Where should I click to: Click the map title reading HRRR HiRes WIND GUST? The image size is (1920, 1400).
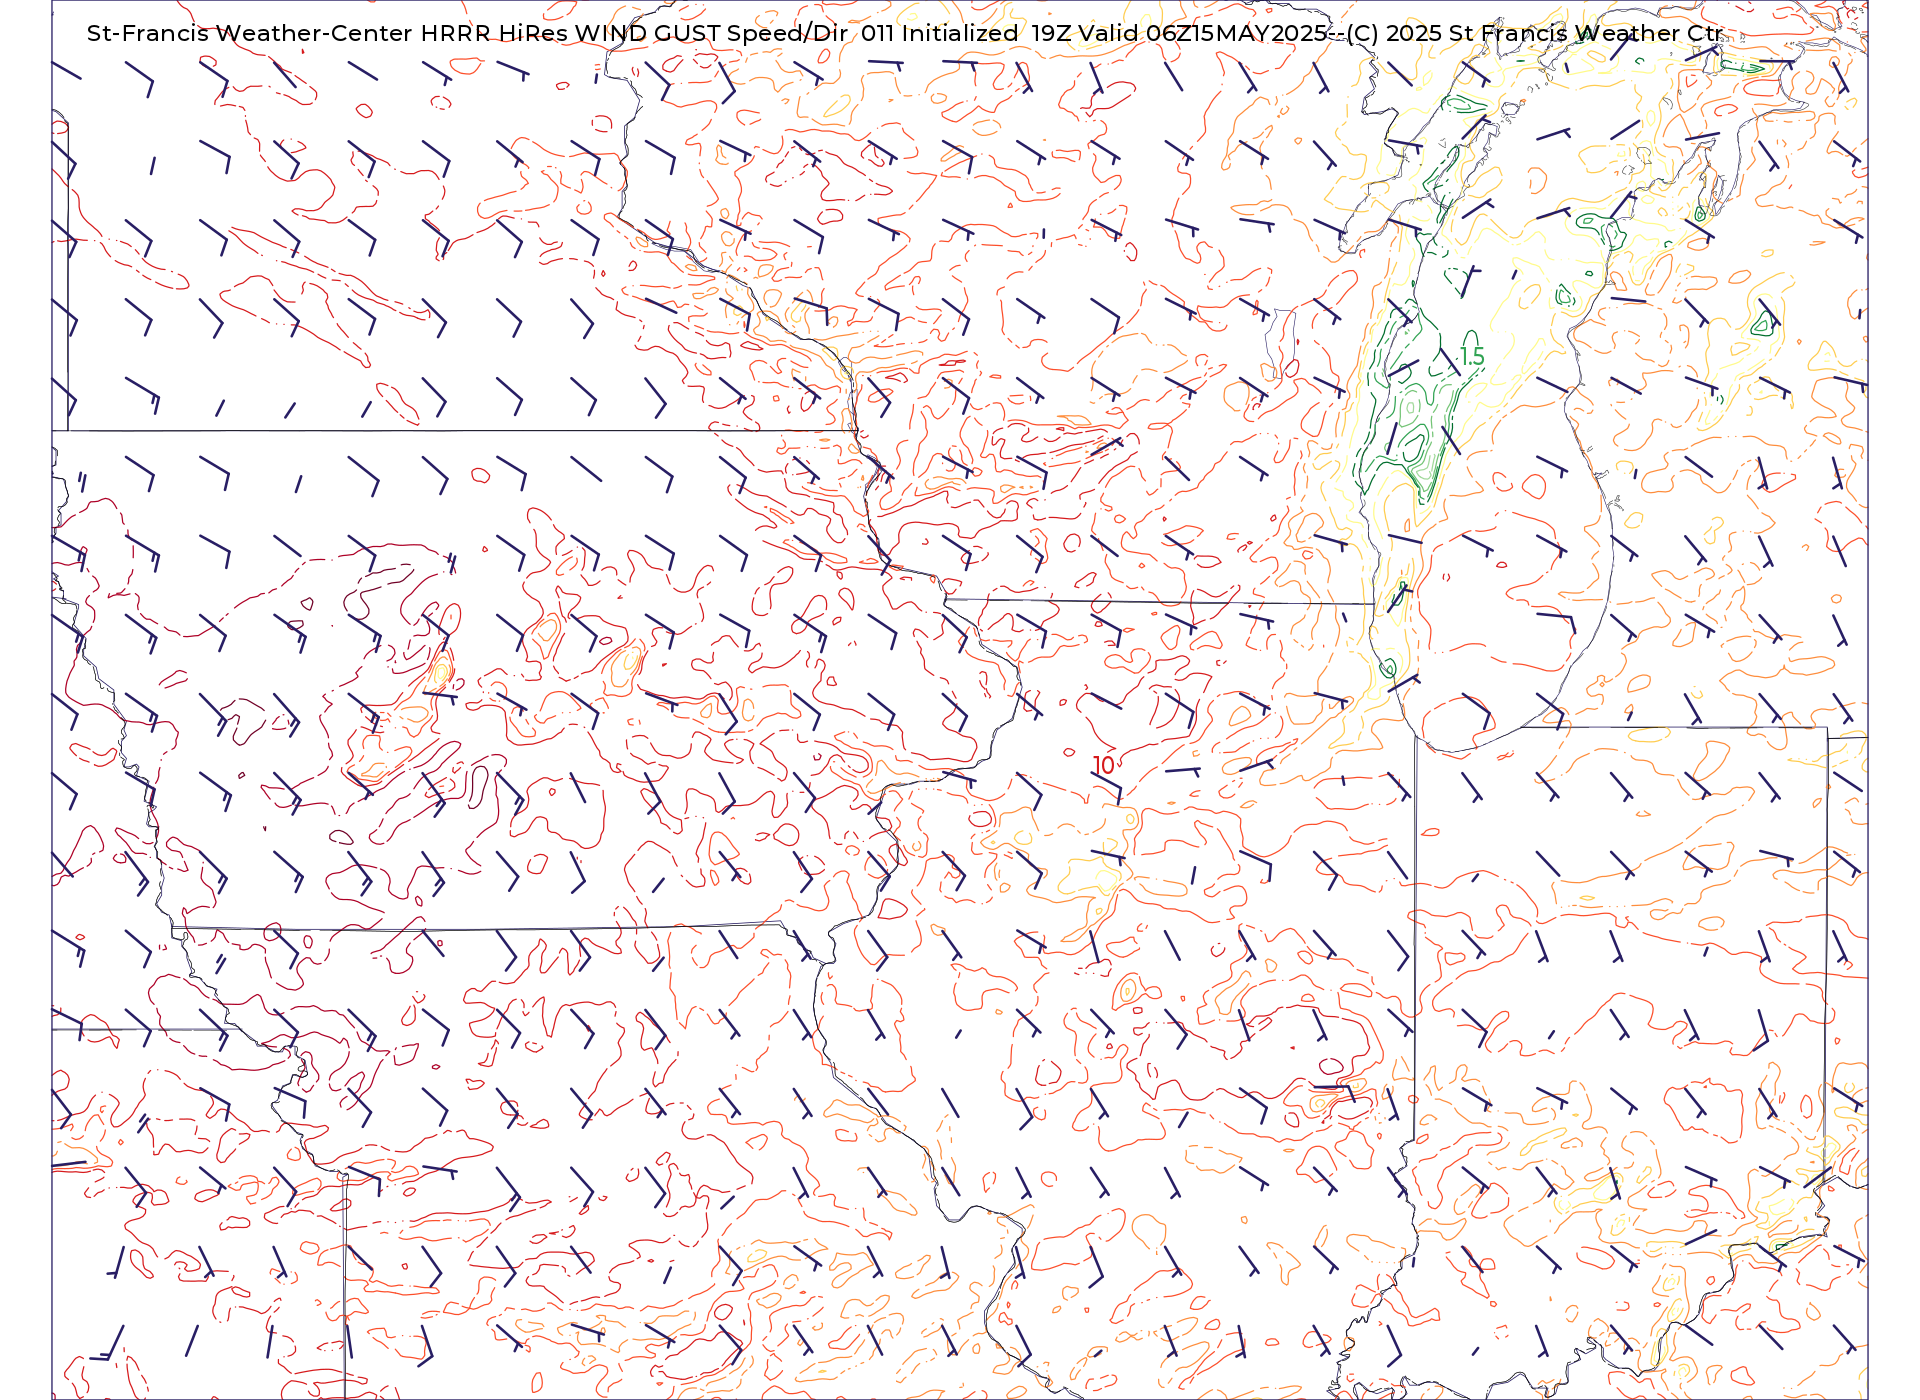click(x=570, y=33)
